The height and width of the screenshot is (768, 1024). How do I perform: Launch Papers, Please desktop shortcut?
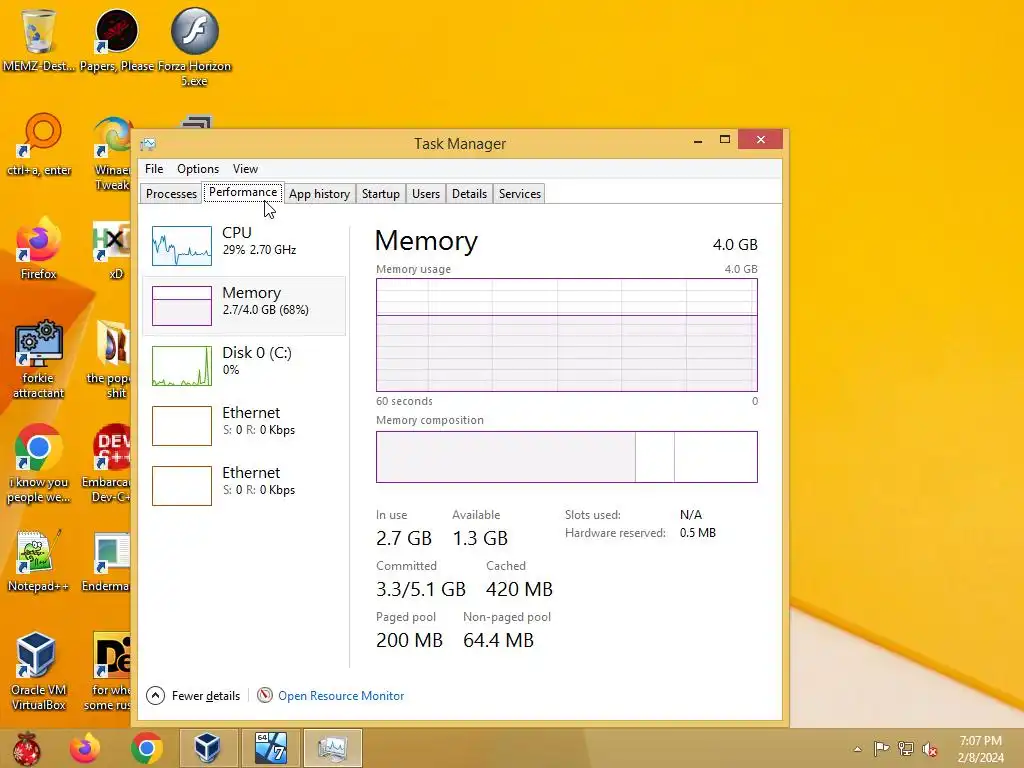117,39
